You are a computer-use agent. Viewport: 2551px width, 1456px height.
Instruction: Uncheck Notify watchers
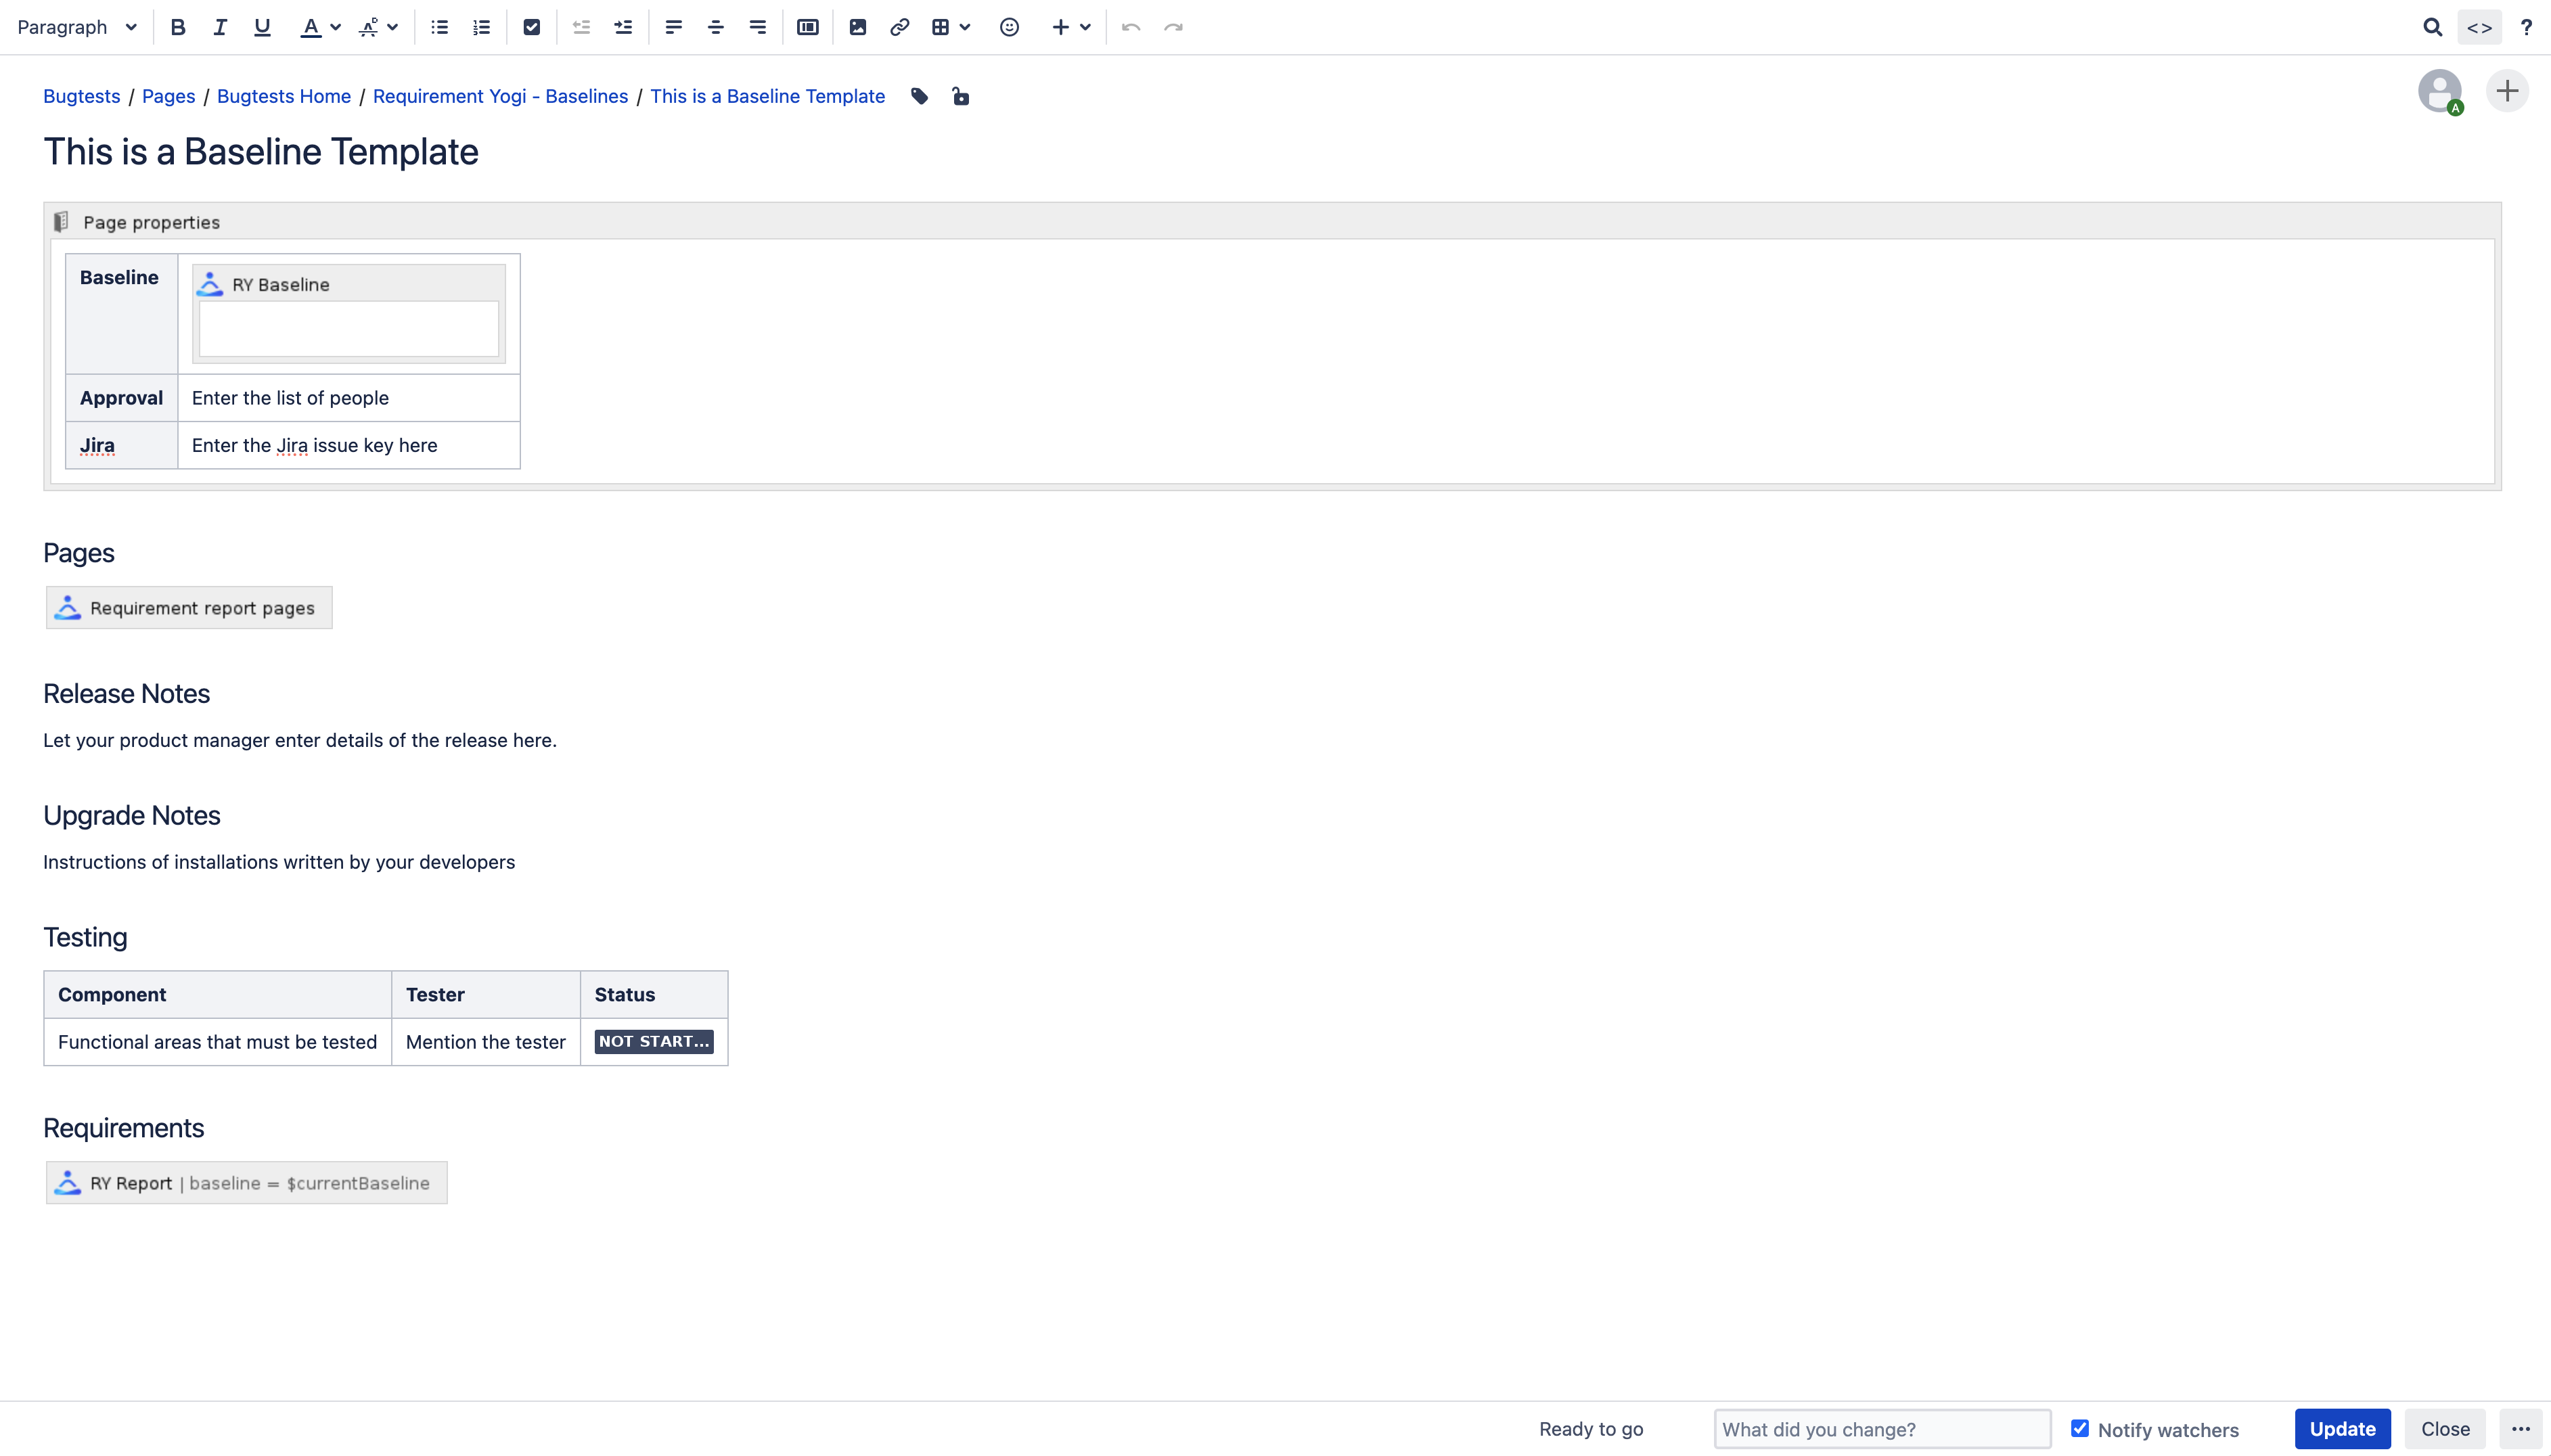2079,1429
